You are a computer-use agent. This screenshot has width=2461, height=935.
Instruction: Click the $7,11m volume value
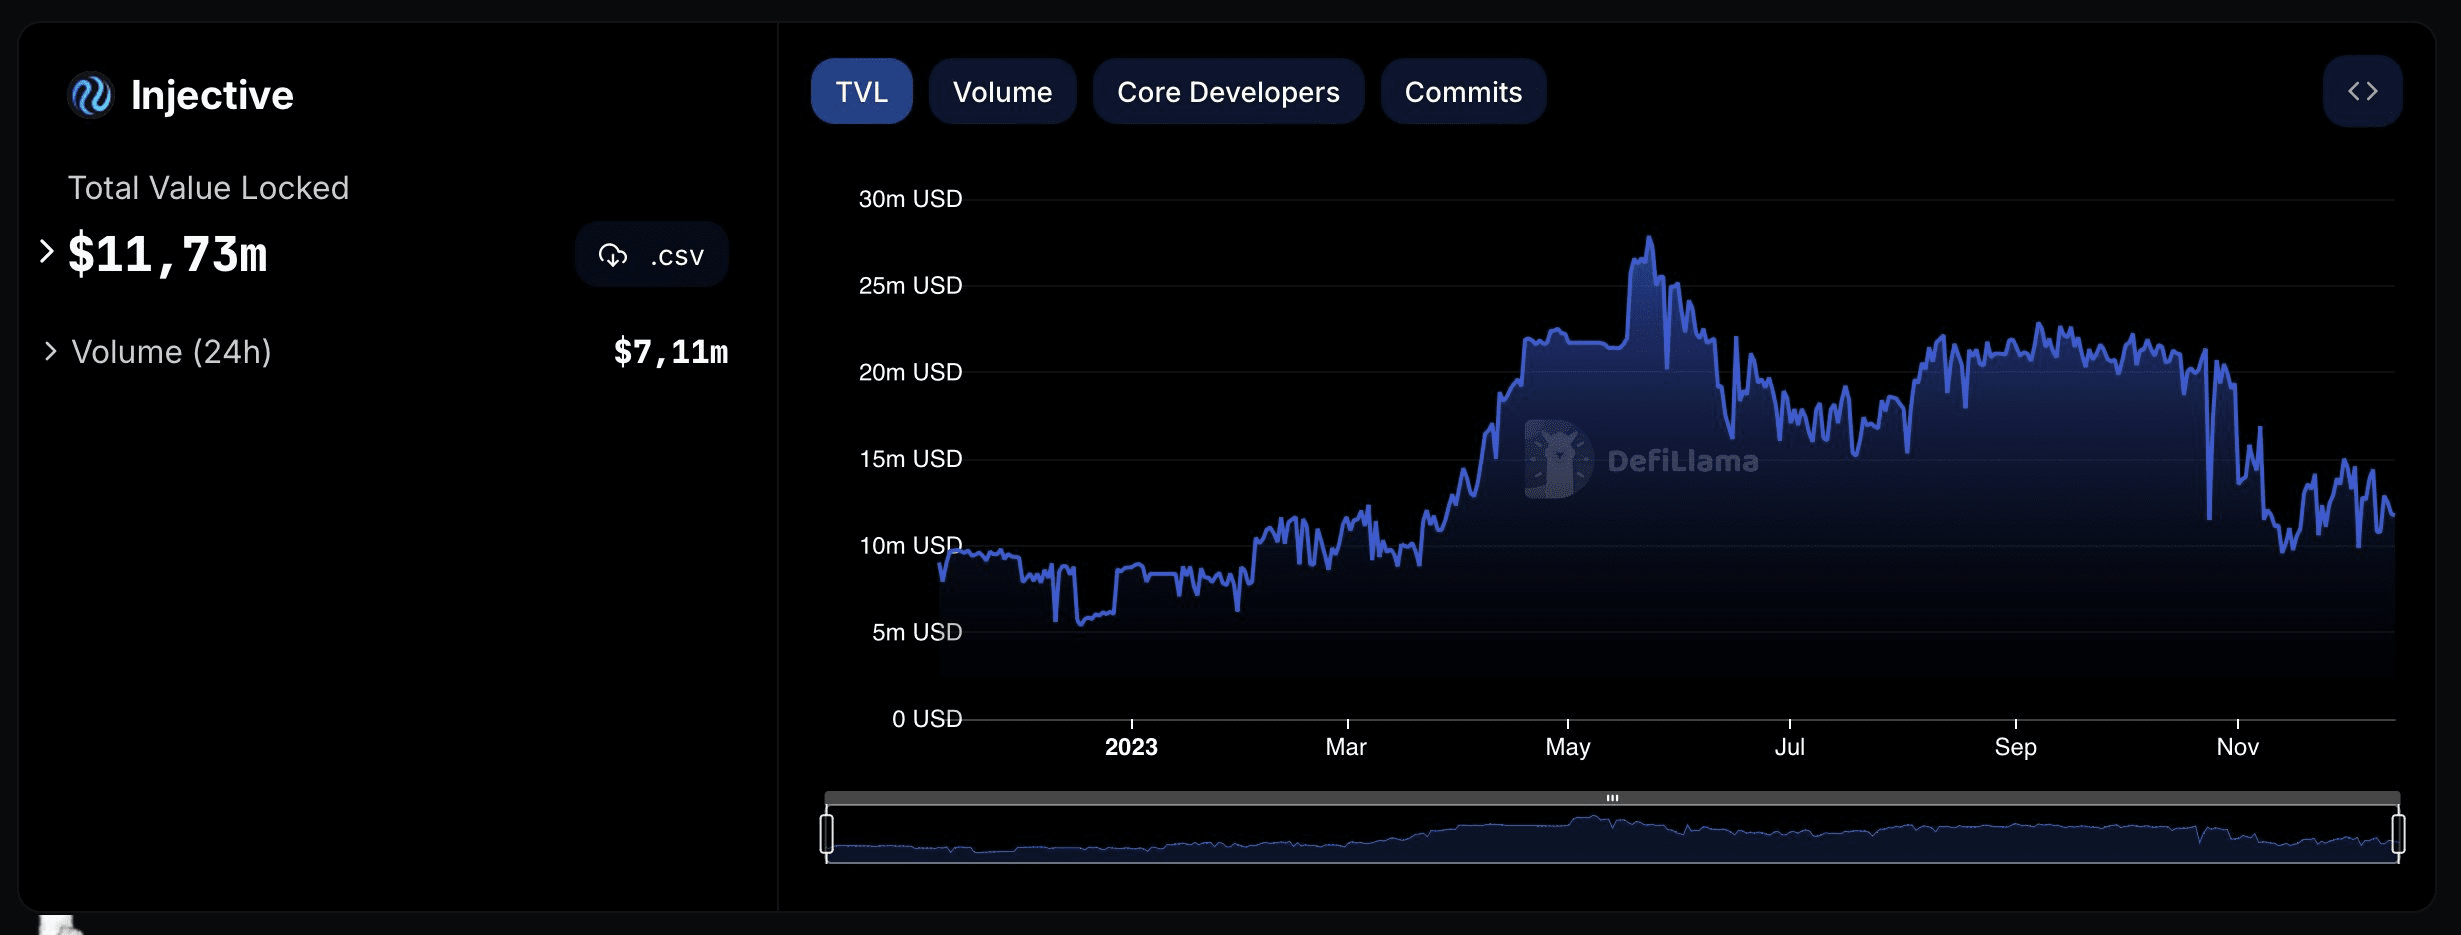click(670, 352)
